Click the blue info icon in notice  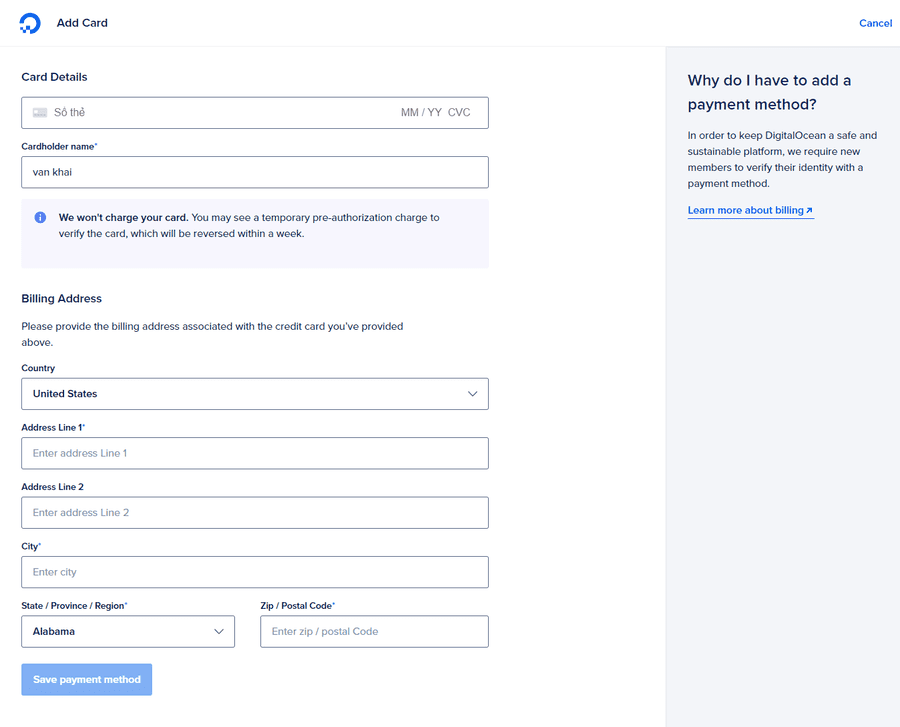40,217
